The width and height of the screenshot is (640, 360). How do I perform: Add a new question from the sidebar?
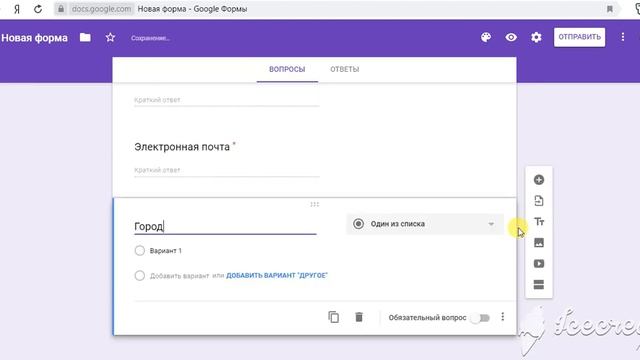(539, 180)
